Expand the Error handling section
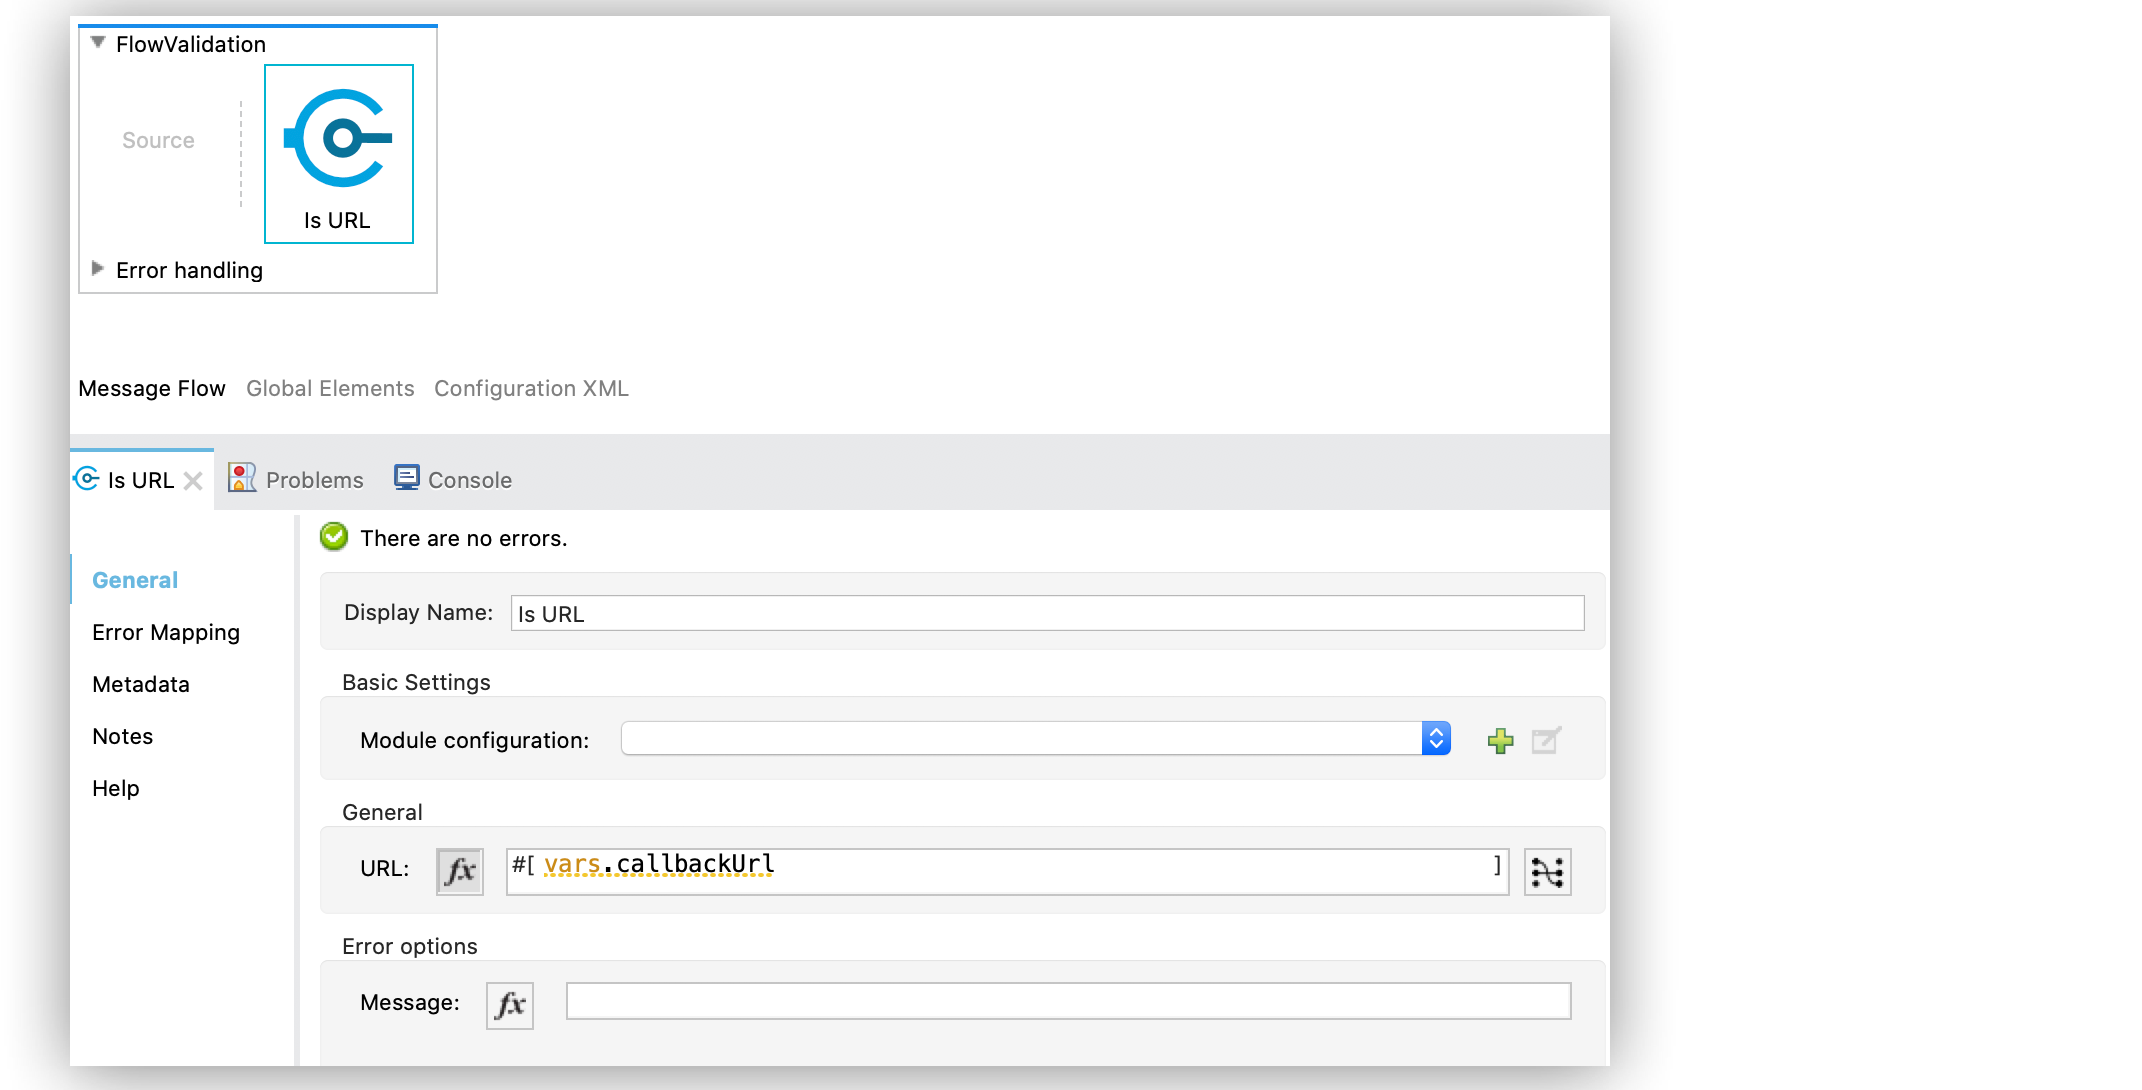 click(97, 268)
